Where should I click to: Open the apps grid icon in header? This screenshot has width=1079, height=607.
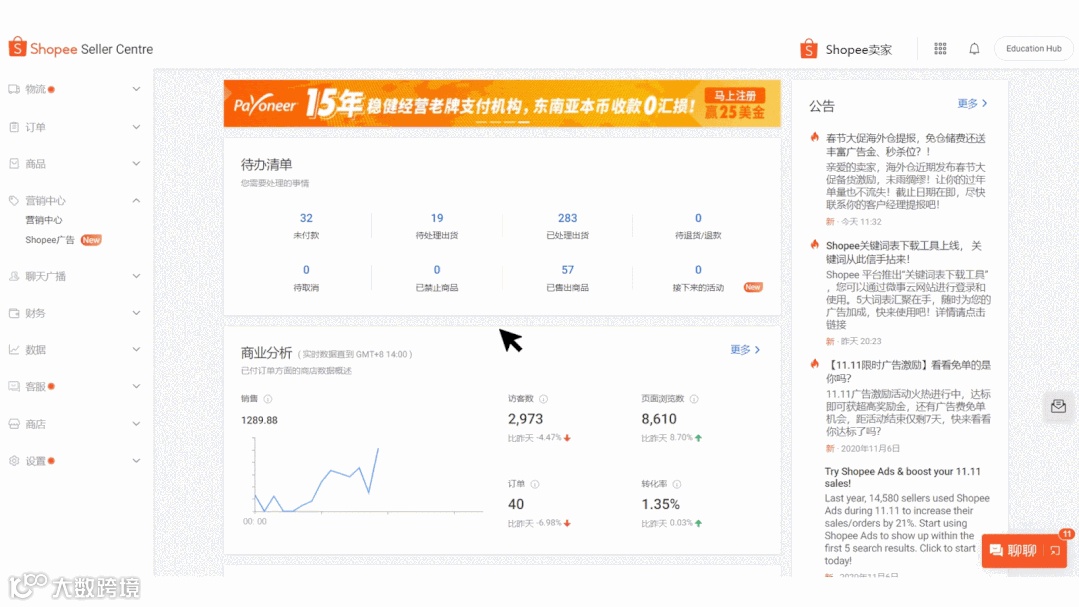[940, 48]
